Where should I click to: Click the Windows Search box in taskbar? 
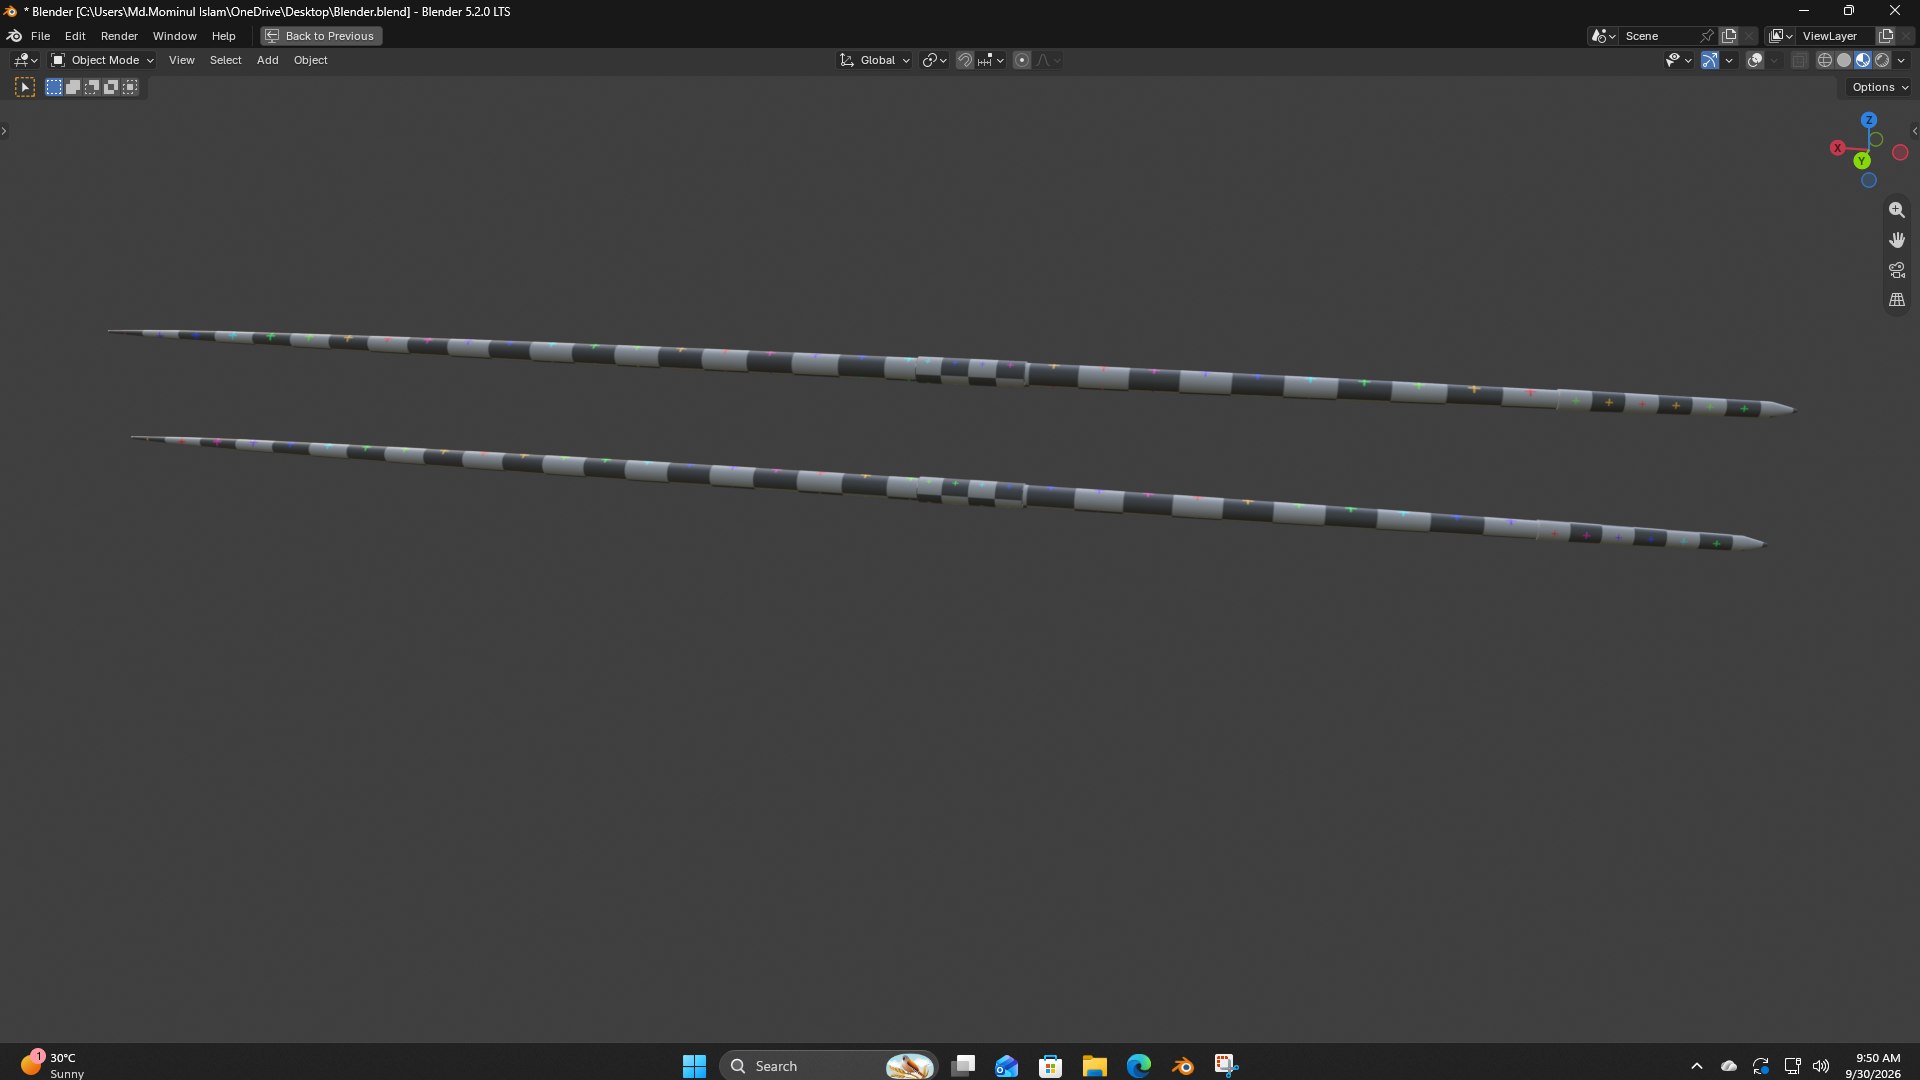(x=828, y=1066)
